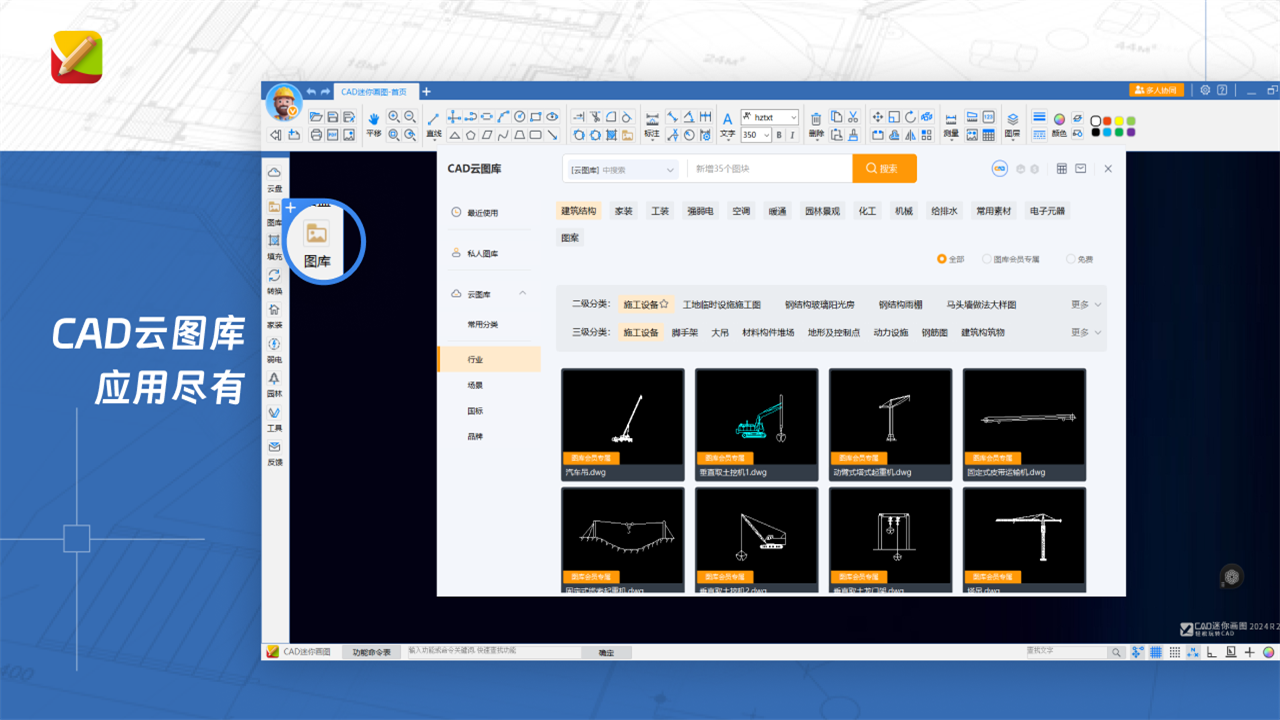
Task: Select the 全部 radio button
Action: 942,259
